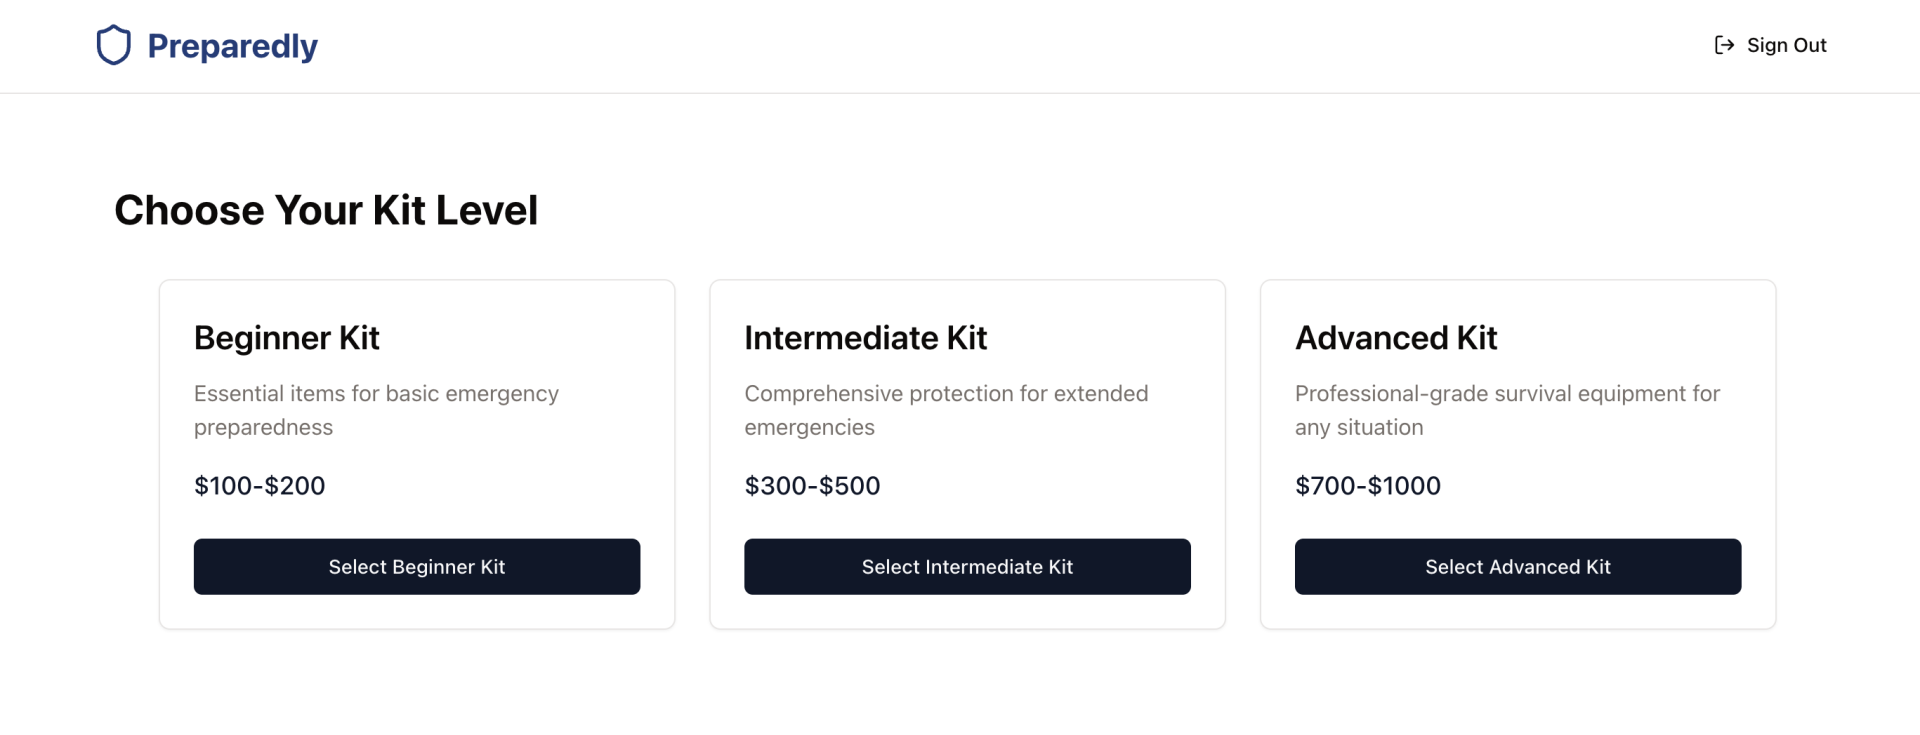1920x735 pixels.
Task: Open the Preparedly brand name link
Action: pyautogui.click(x=232, y=46)
